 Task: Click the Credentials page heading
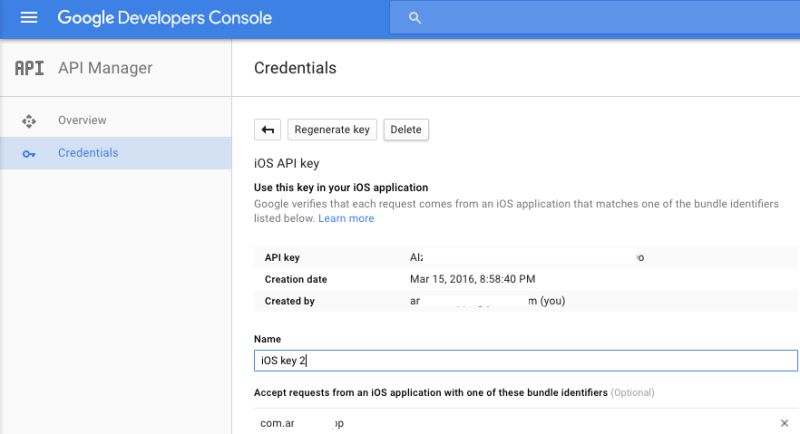point(295,68)
